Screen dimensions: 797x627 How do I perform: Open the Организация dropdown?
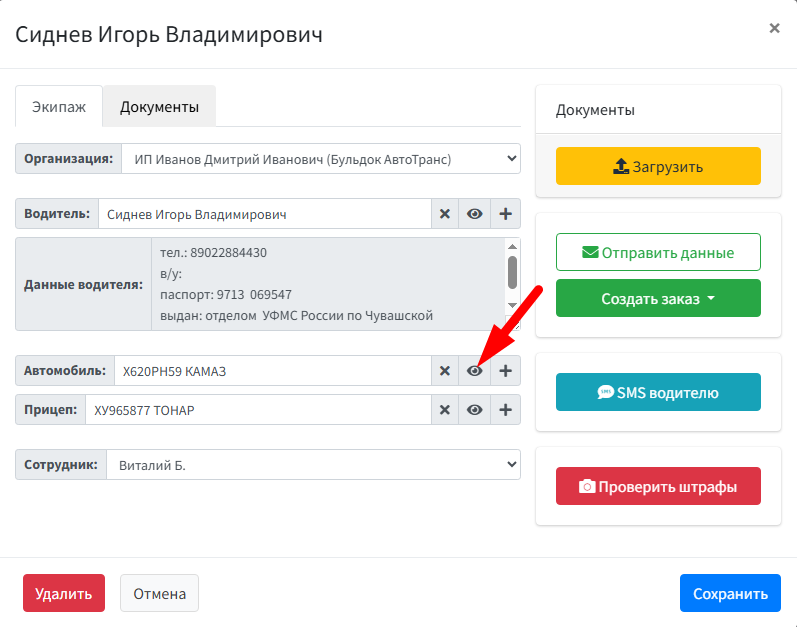tap(318, 158)
